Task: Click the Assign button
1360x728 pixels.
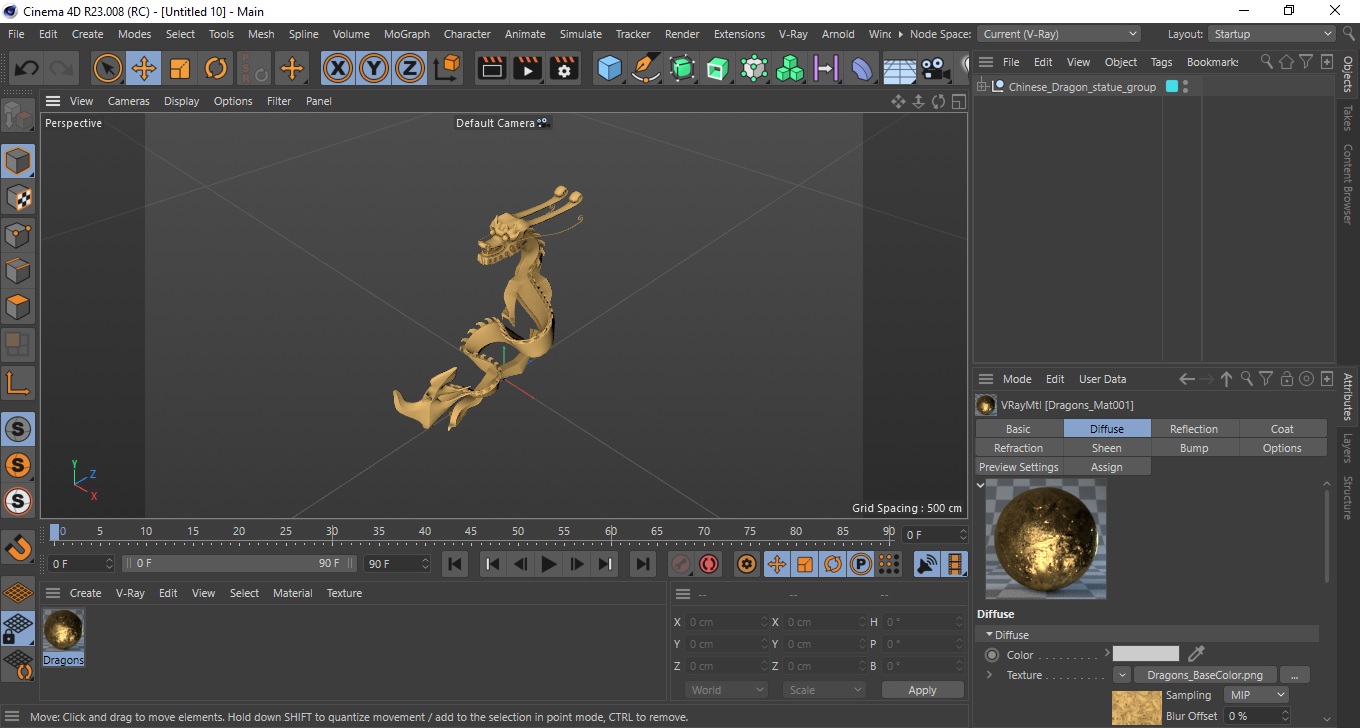Action: coord(1106,467)
